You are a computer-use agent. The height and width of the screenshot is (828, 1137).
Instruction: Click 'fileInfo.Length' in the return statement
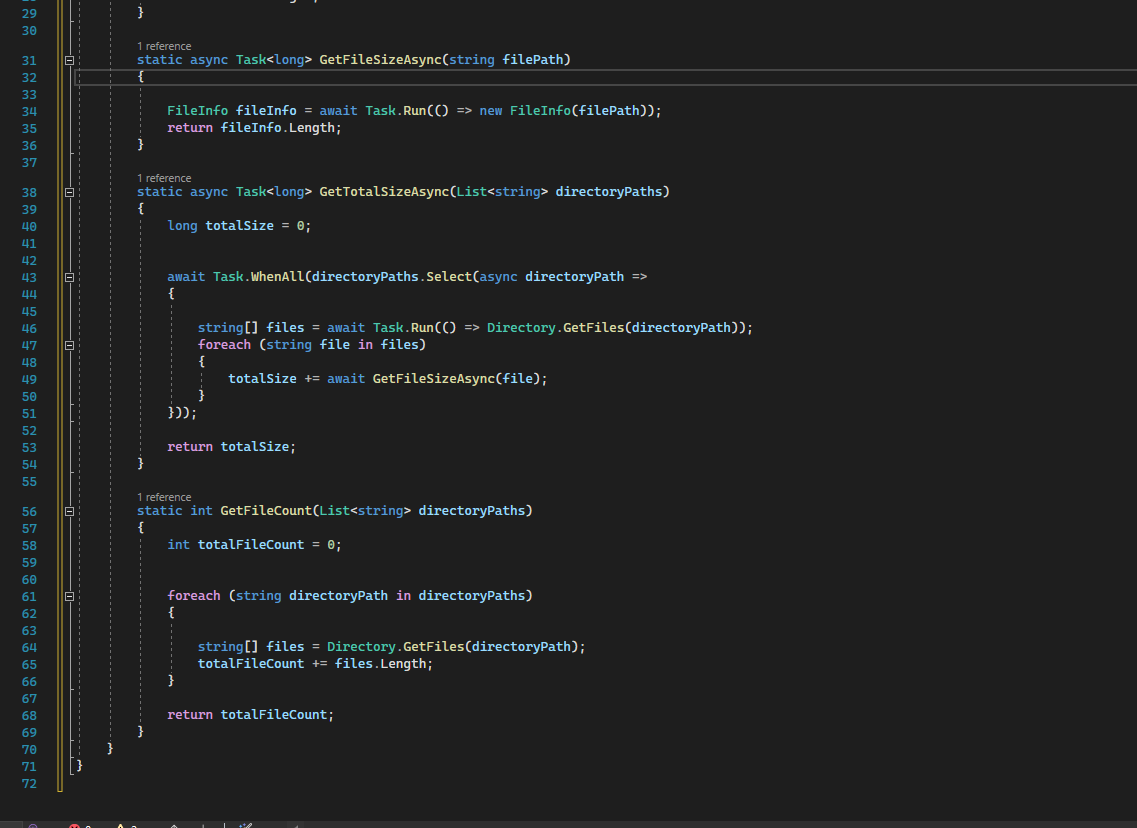coord(278,128)
